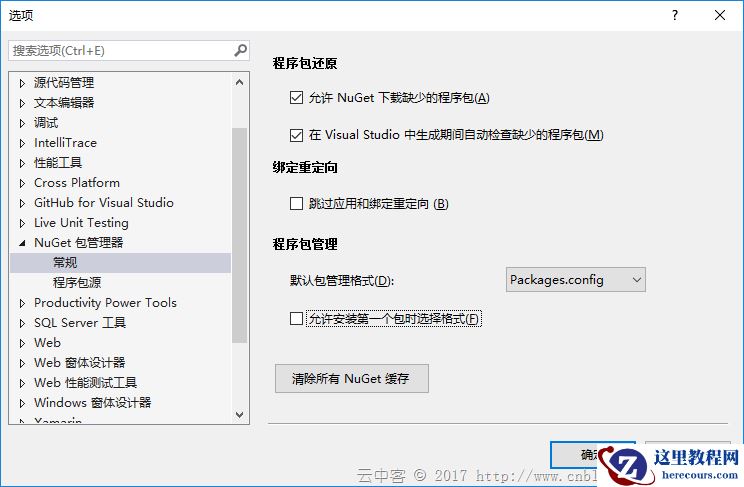Enable 允许安装第一个包时选择格式 checkbox
744x487 pixels.
[296, 318]
